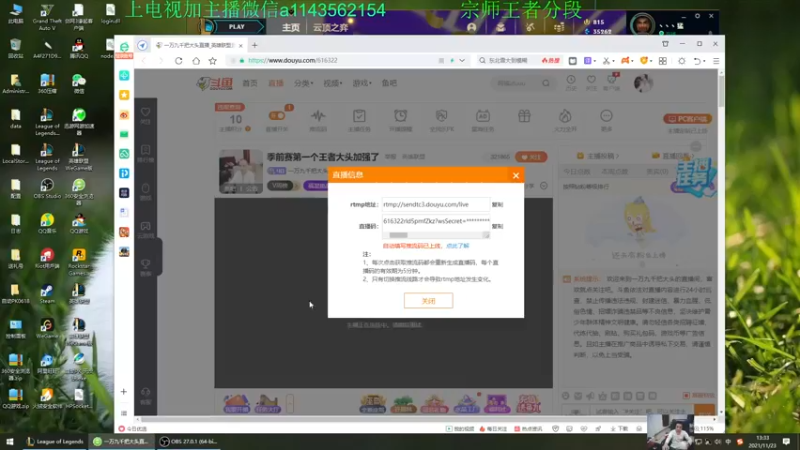Open the gift box icon in streamer toolbar
The width and height of the screenshot is (800, 450).
click(x=524, y=116)
